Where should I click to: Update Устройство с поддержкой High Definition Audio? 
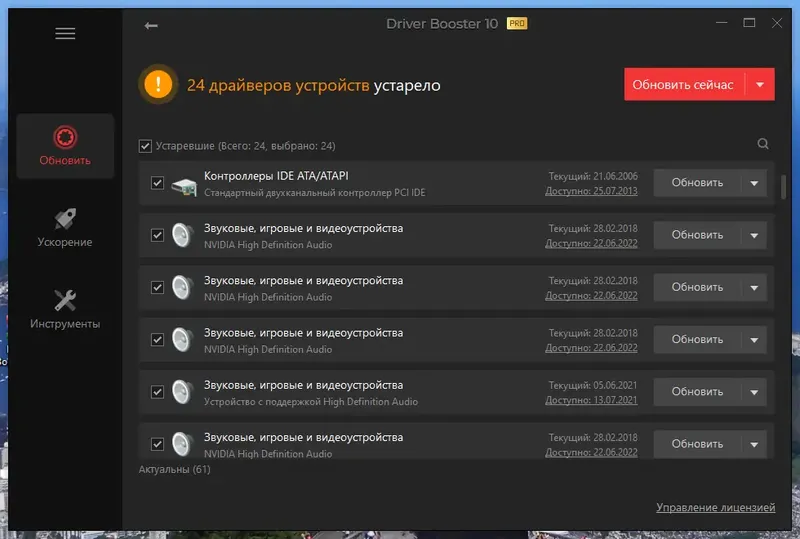point(697,392)
